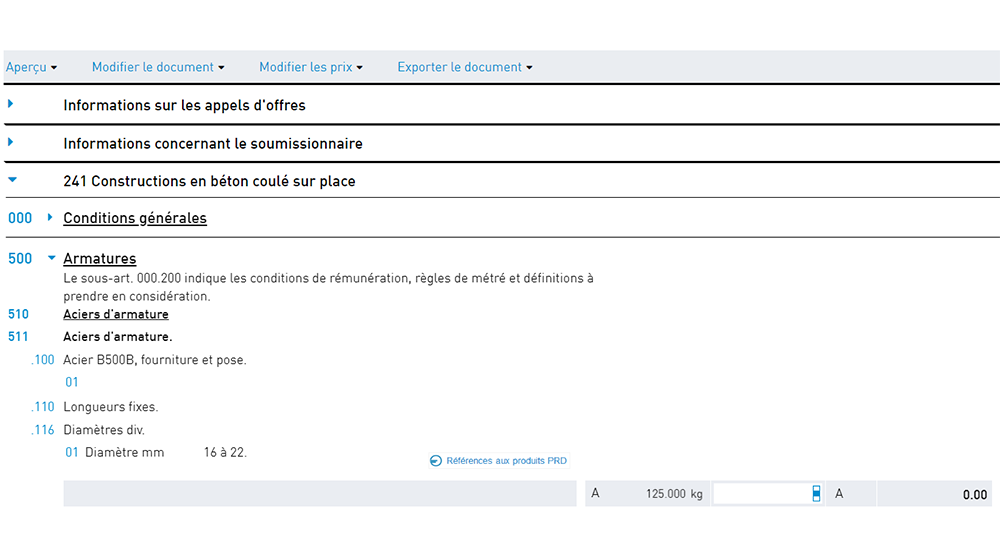The width and height of the screenshot is (1000, 558).
Task: Open the Armatures heading link
Action: pyautogui.click(x=99, y=258)
